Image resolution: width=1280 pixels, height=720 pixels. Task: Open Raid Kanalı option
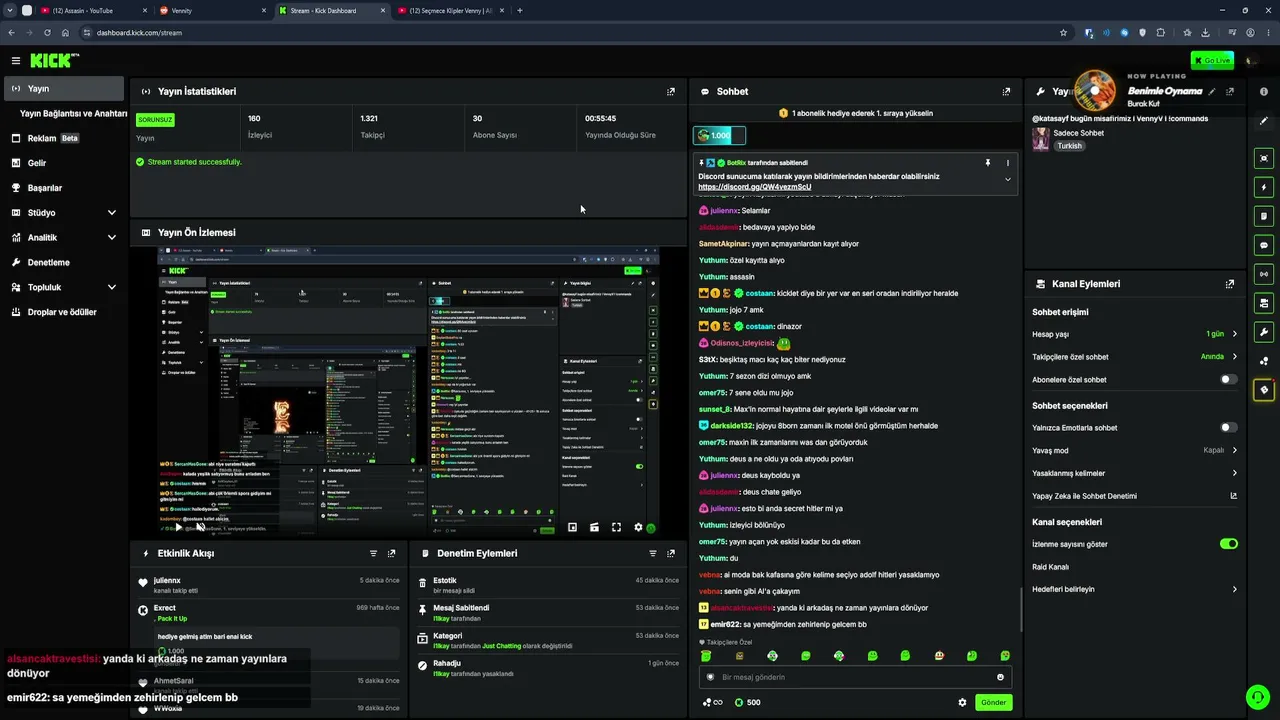coord(1135,567)
